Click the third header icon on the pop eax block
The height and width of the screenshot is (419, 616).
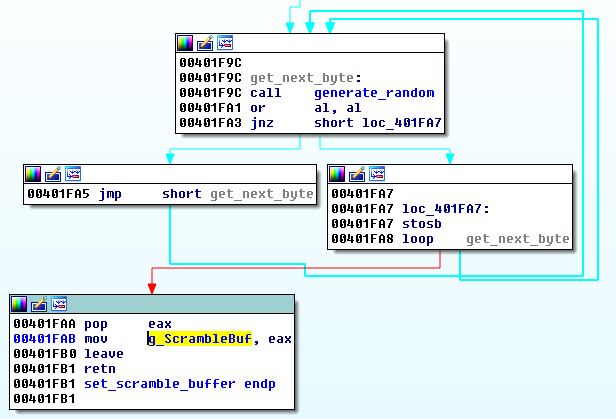(59, 305)
